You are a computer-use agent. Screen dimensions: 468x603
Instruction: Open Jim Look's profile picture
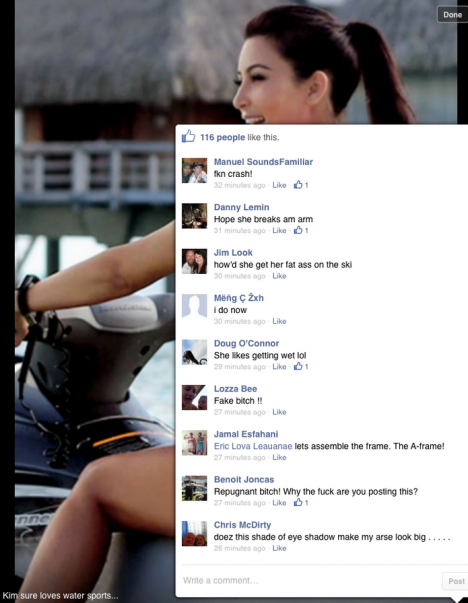[194, 261]
